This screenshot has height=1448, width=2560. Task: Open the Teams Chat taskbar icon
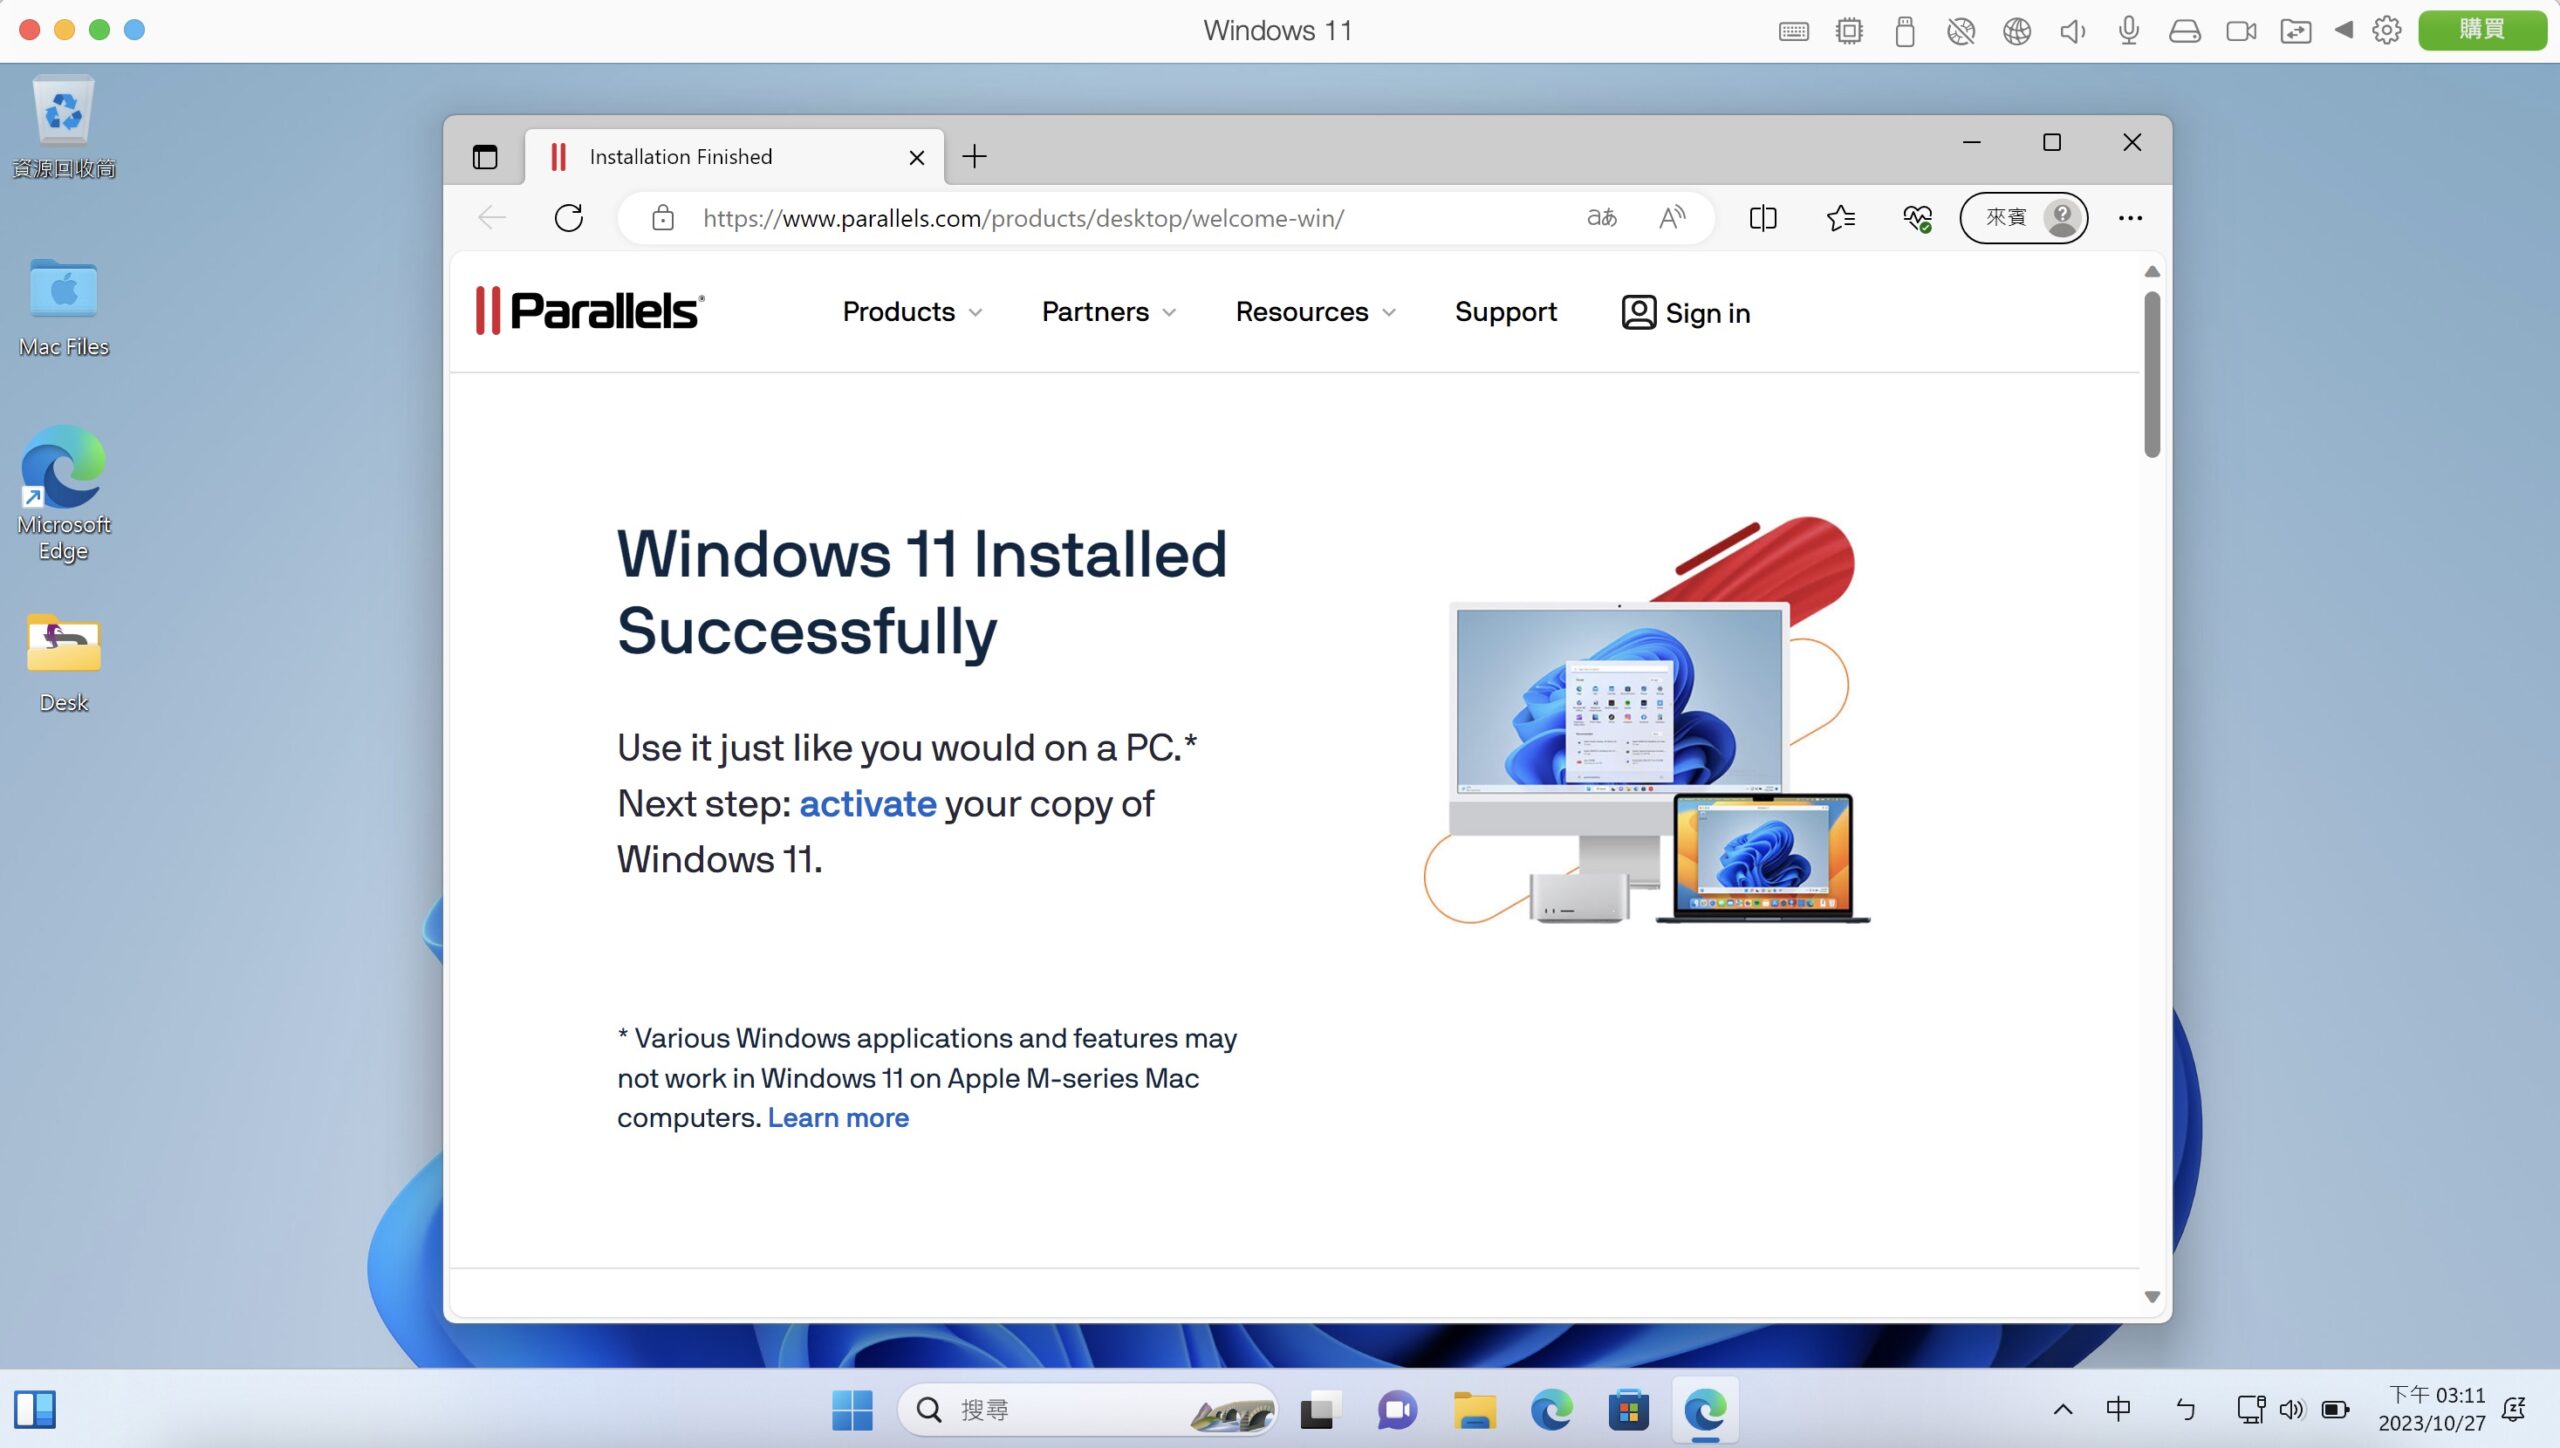click(x=1396, y=1410)
